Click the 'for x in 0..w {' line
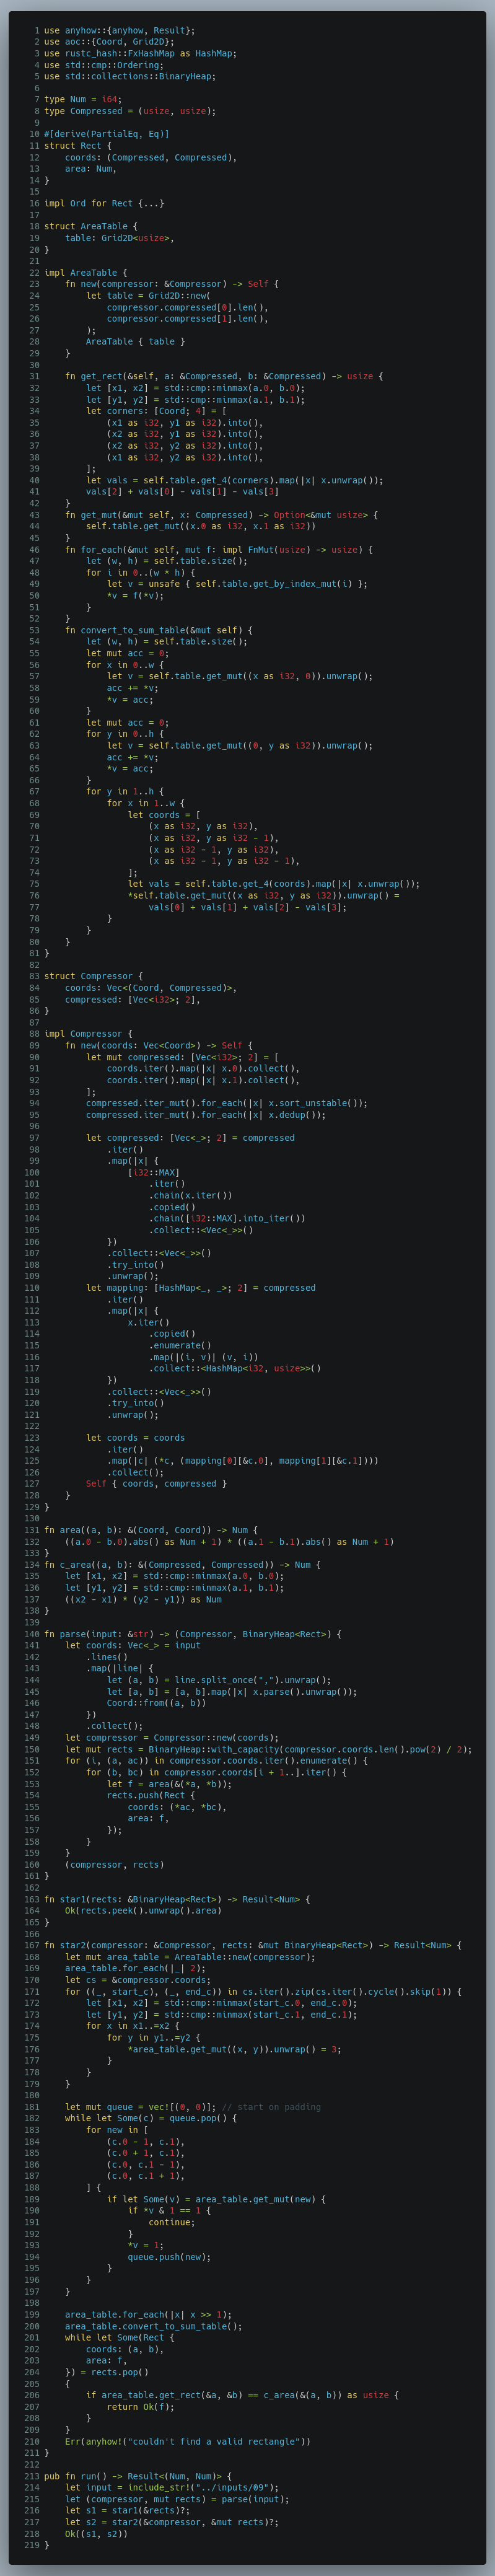495x2576 pixels. pos(125,664)
